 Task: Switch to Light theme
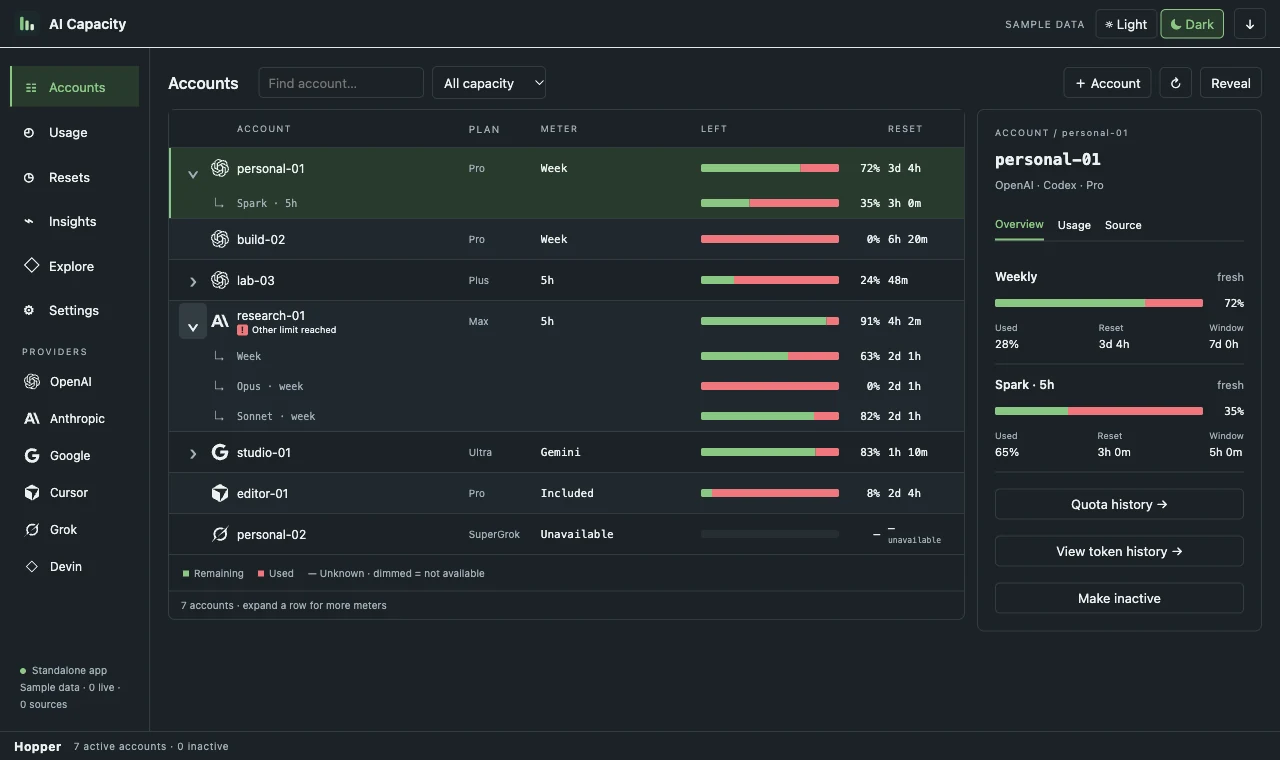point(1126,24)
